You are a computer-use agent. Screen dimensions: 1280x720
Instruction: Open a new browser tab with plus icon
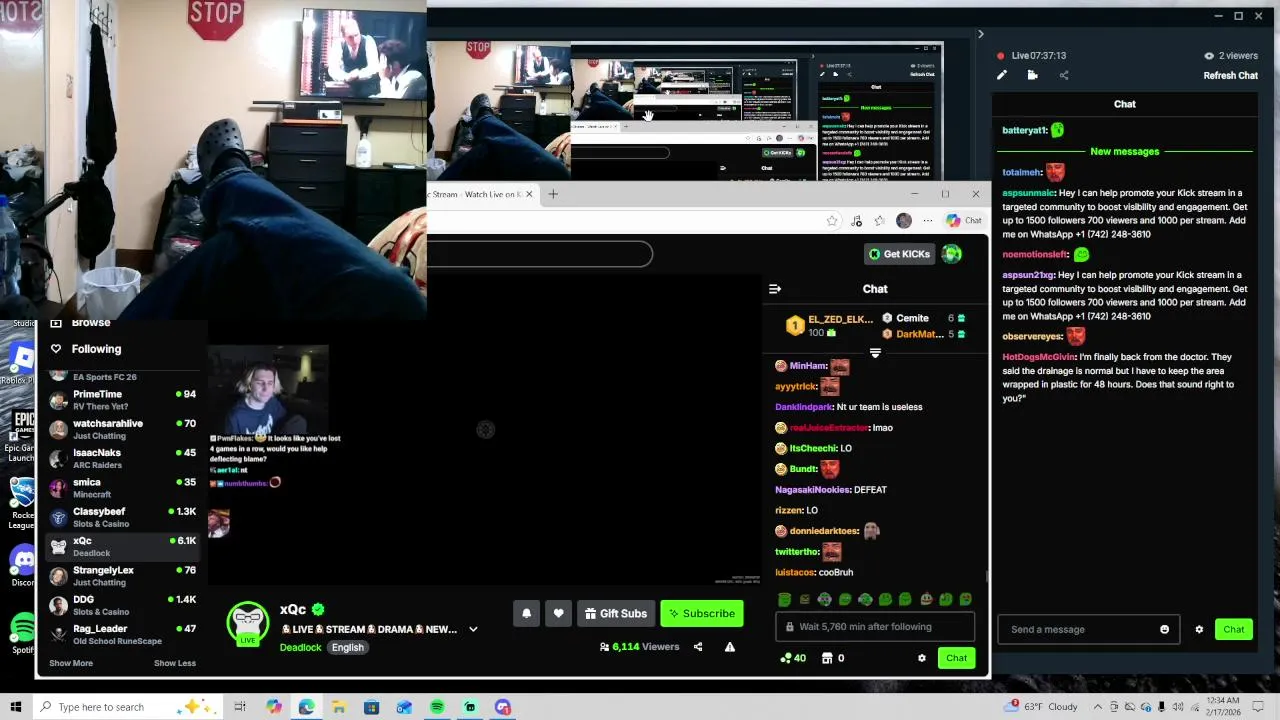coord(553,194)
